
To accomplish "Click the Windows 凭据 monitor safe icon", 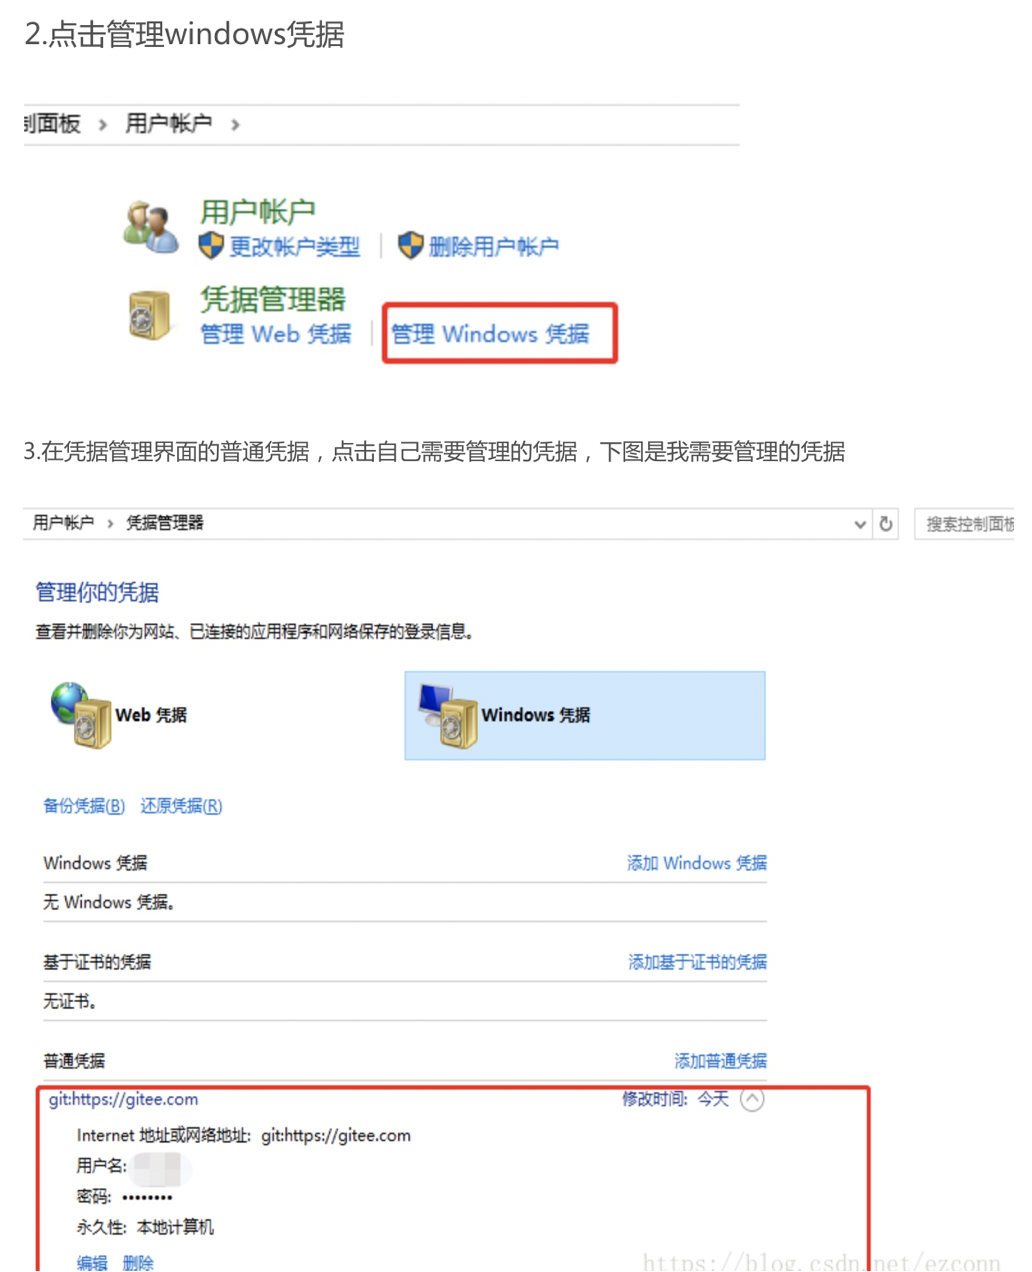I will click(448, 715).
